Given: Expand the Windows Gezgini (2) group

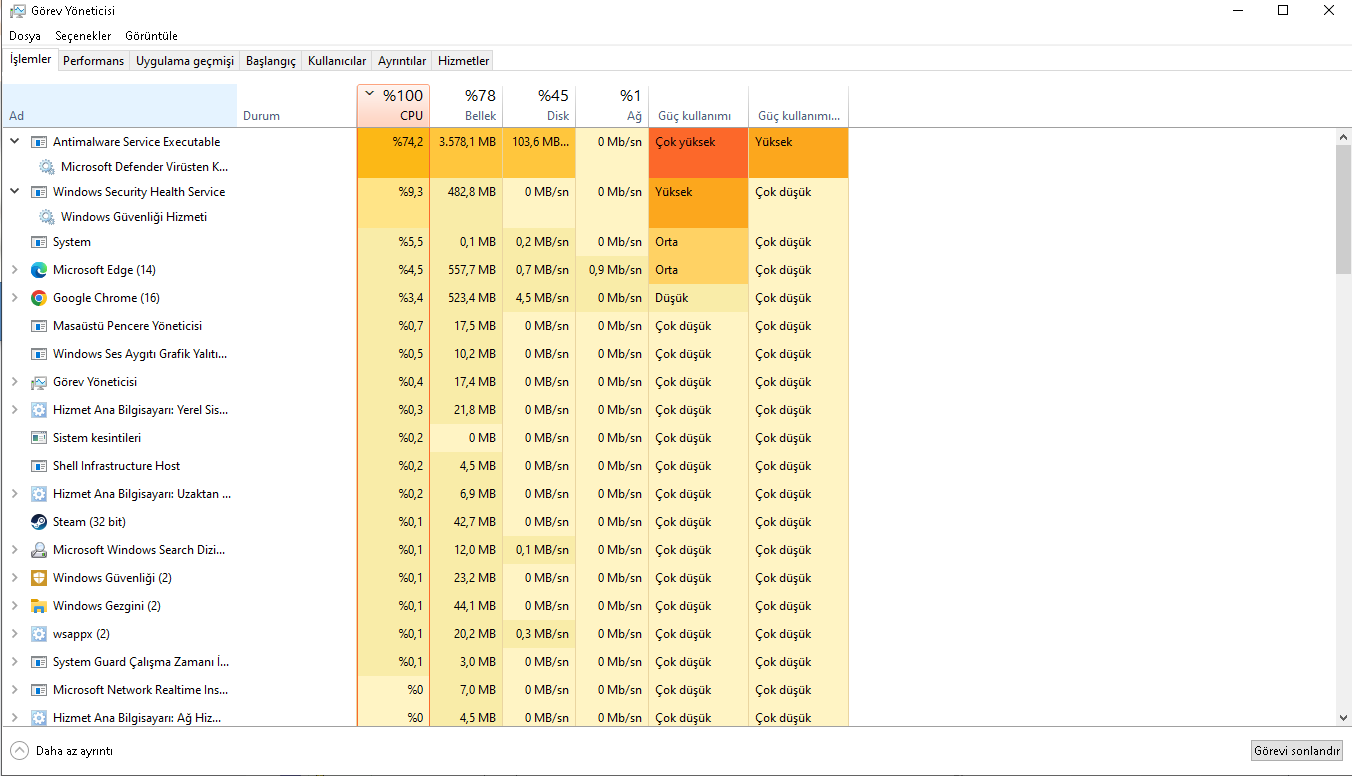Looking at the screenshot, I should coord(14,606).
